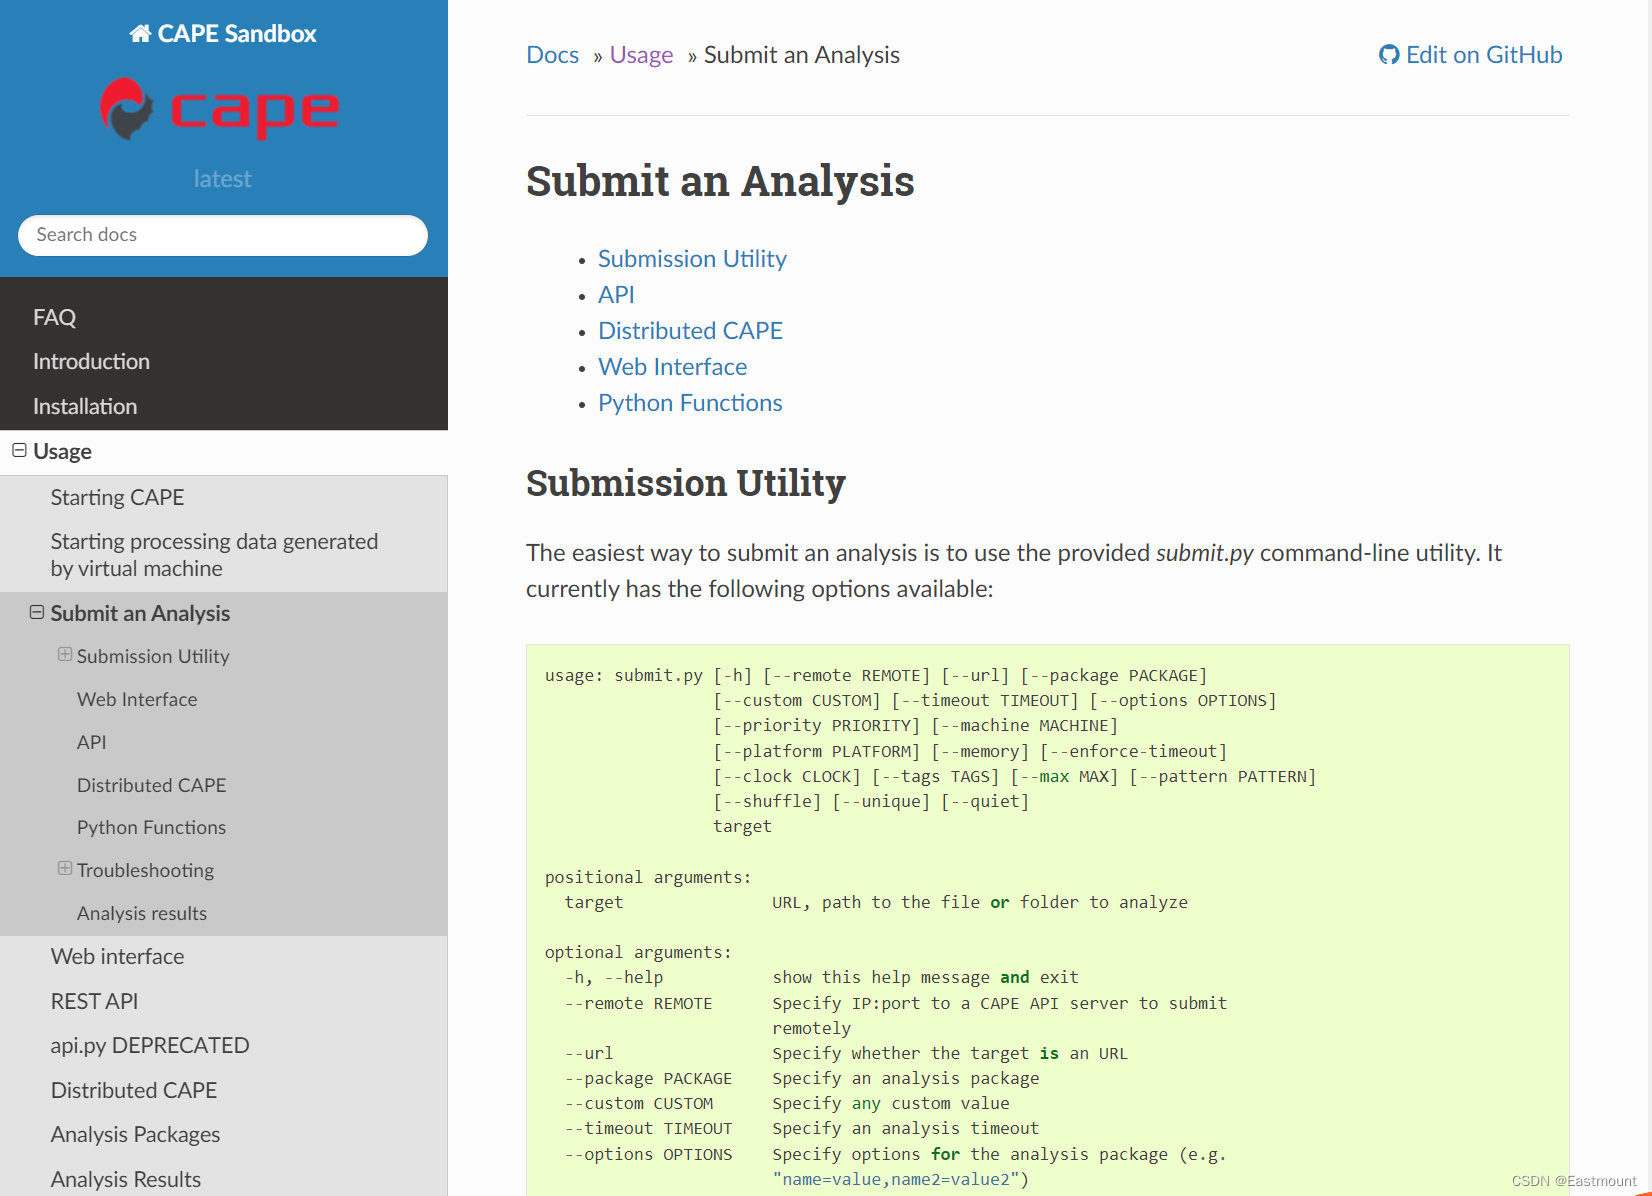Jump to API in contents list
The width and height of the screenshot is (1652, 1196).
[616, 295]
